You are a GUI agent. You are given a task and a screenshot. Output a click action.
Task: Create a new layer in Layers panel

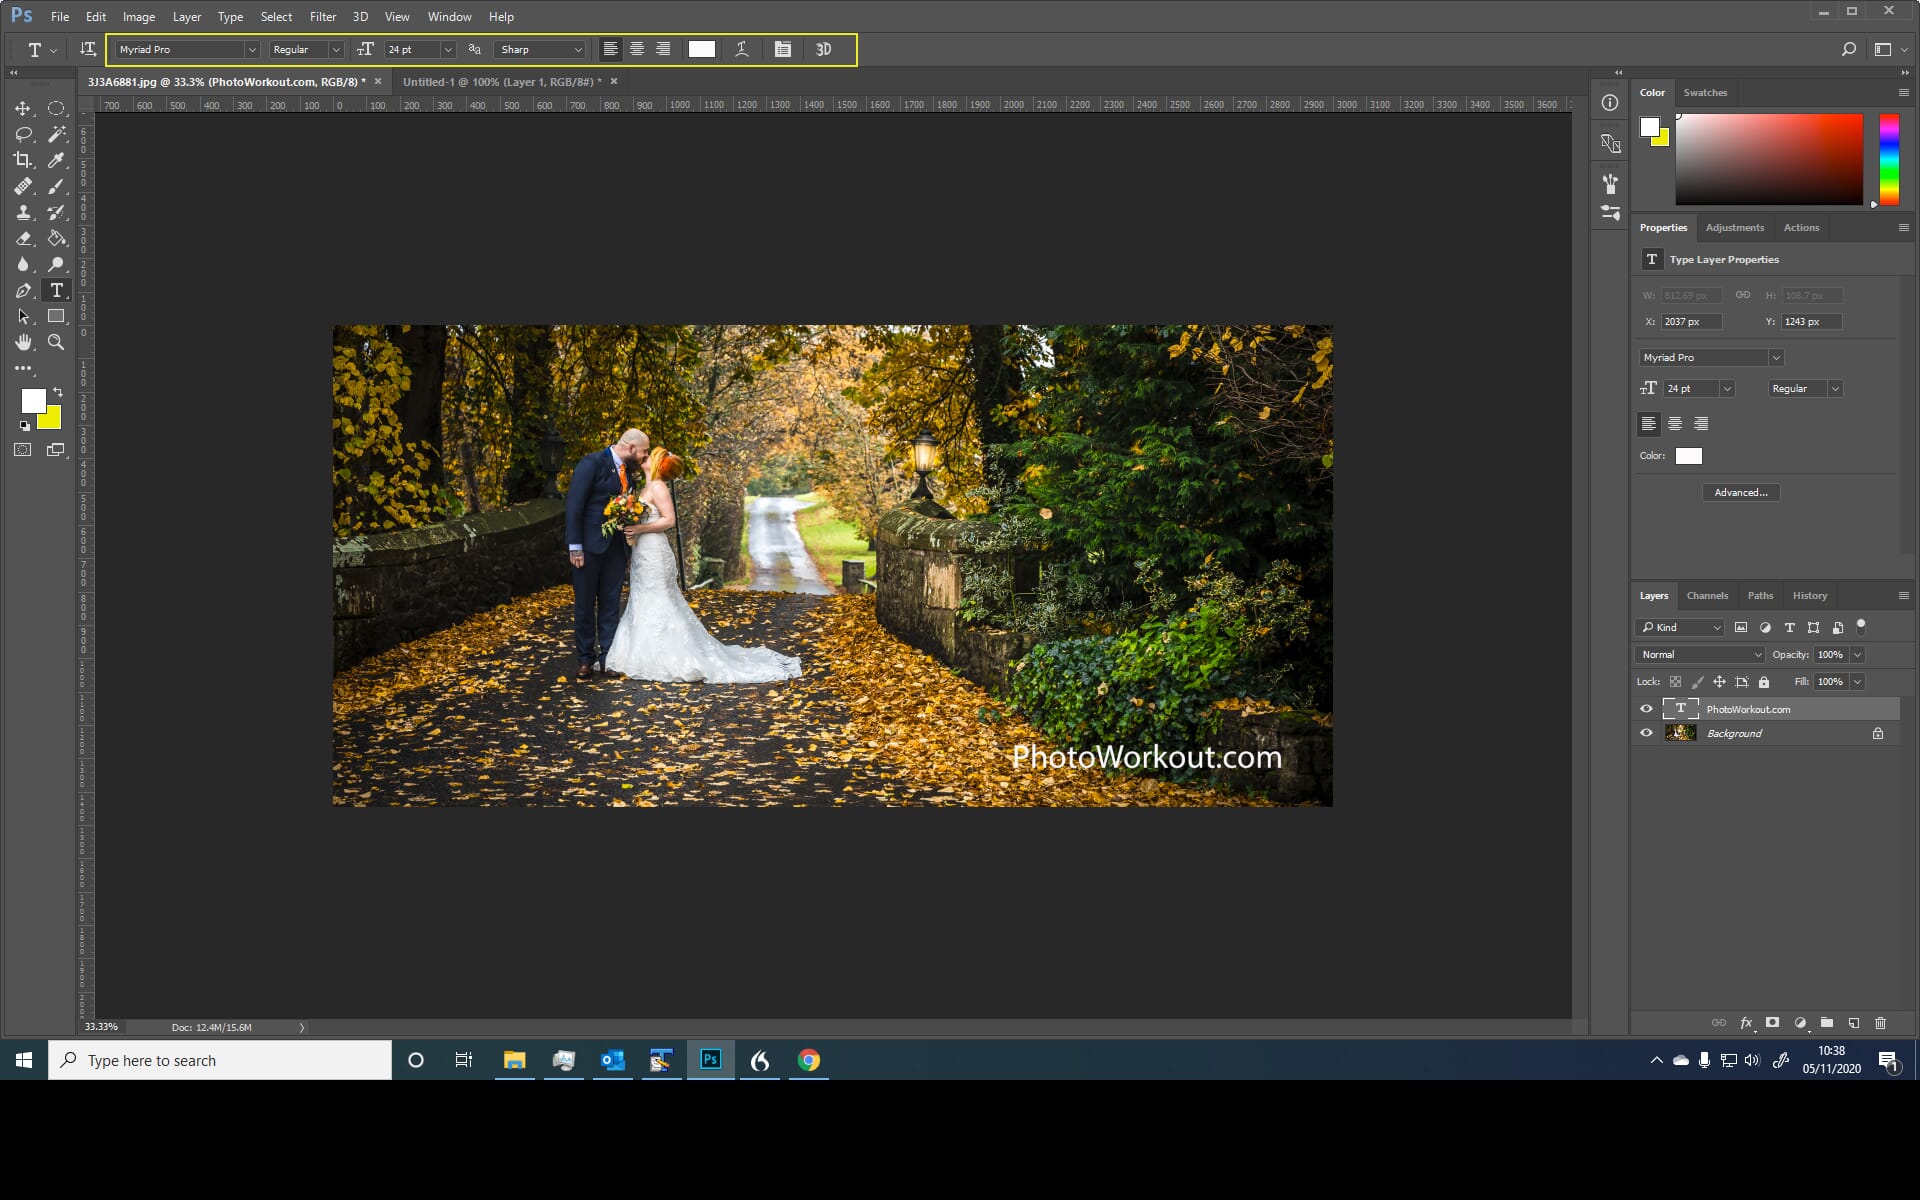(1855, 1023)
